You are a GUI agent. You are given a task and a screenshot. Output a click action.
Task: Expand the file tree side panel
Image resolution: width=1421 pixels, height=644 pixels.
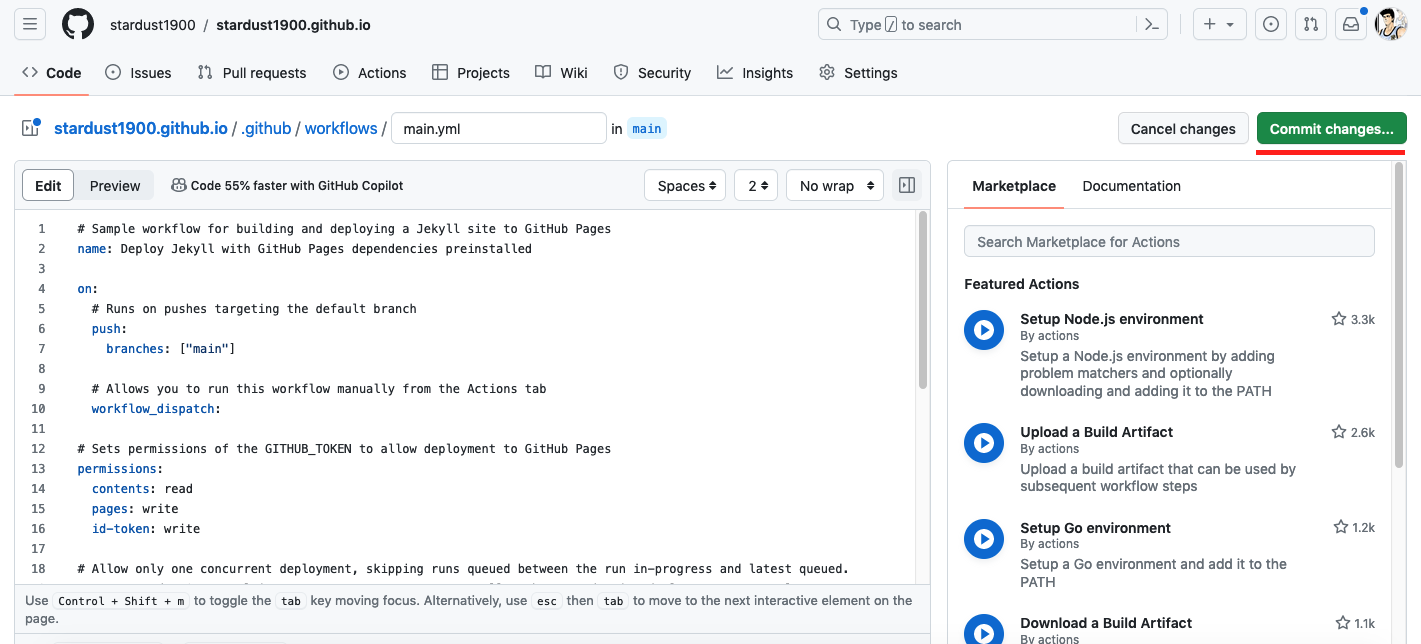click(x=30, y=128)
